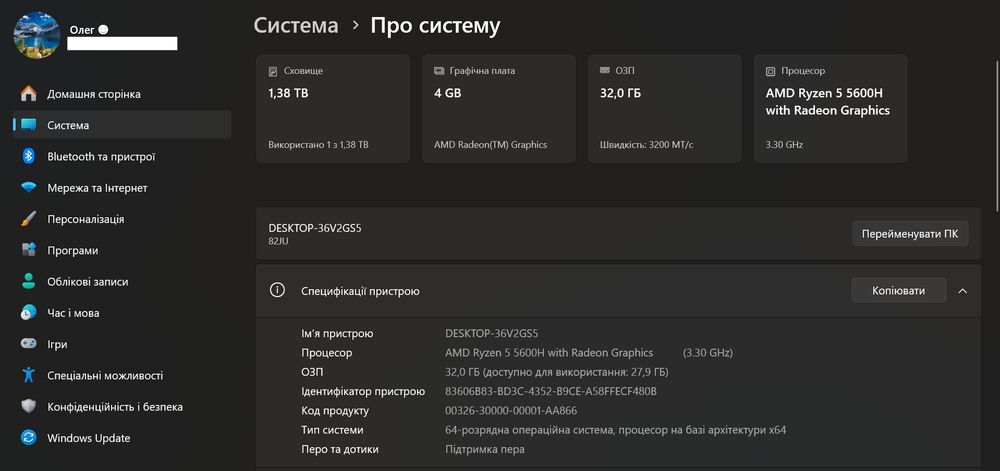The height and width of the screenshot is (471, 1000).
Task: Click the processor chip icon in Процесор card
Action: 770,71
